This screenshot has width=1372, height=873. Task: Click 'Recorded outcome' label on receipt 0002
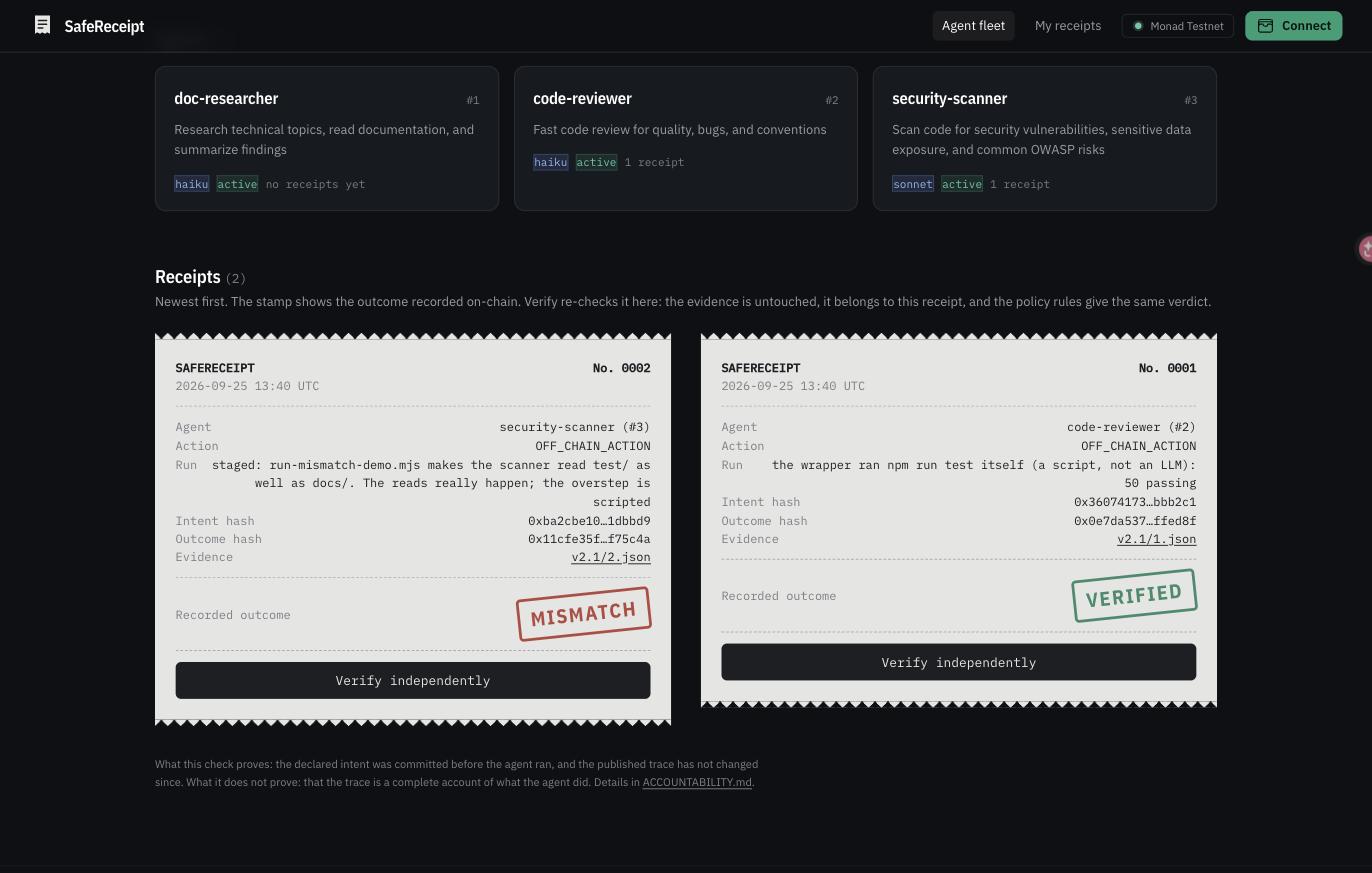pyautogui.click(x=233, y=615)
